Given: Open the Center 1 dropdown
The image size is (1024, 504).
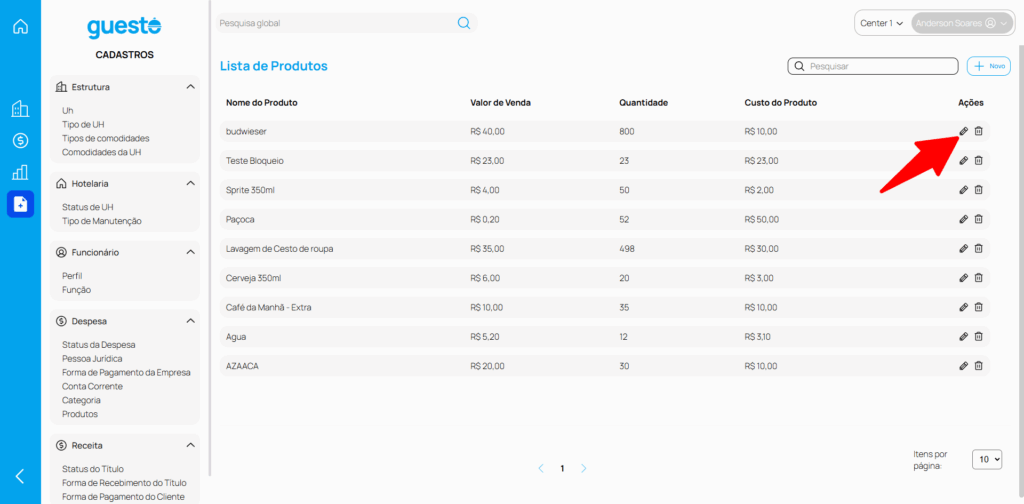Looking at the screenshot, I should [882, 23].
